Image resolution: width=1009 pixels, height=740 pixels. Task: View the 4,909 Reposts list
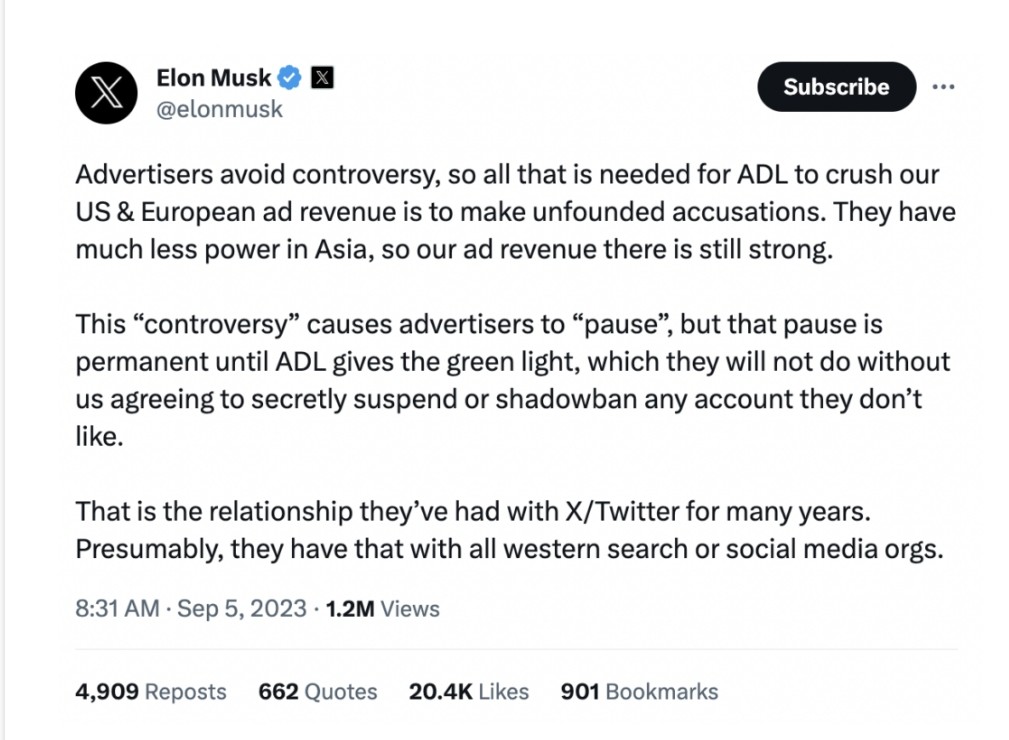(x=151, y=691)
